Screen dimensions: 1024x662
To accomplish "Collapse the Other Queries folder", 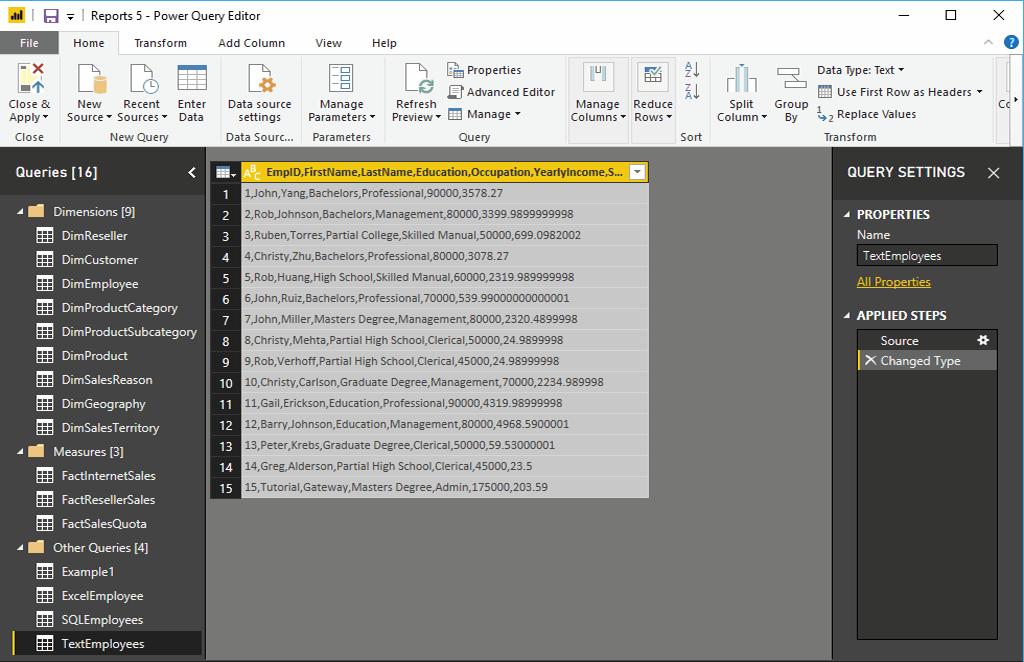I will click(20, 548).
